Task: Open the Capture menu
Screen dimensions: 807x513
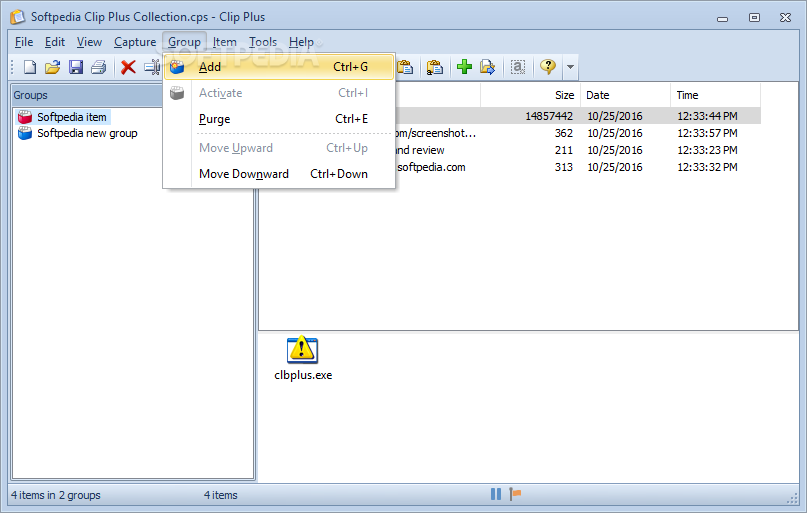Action: (135, 42)
